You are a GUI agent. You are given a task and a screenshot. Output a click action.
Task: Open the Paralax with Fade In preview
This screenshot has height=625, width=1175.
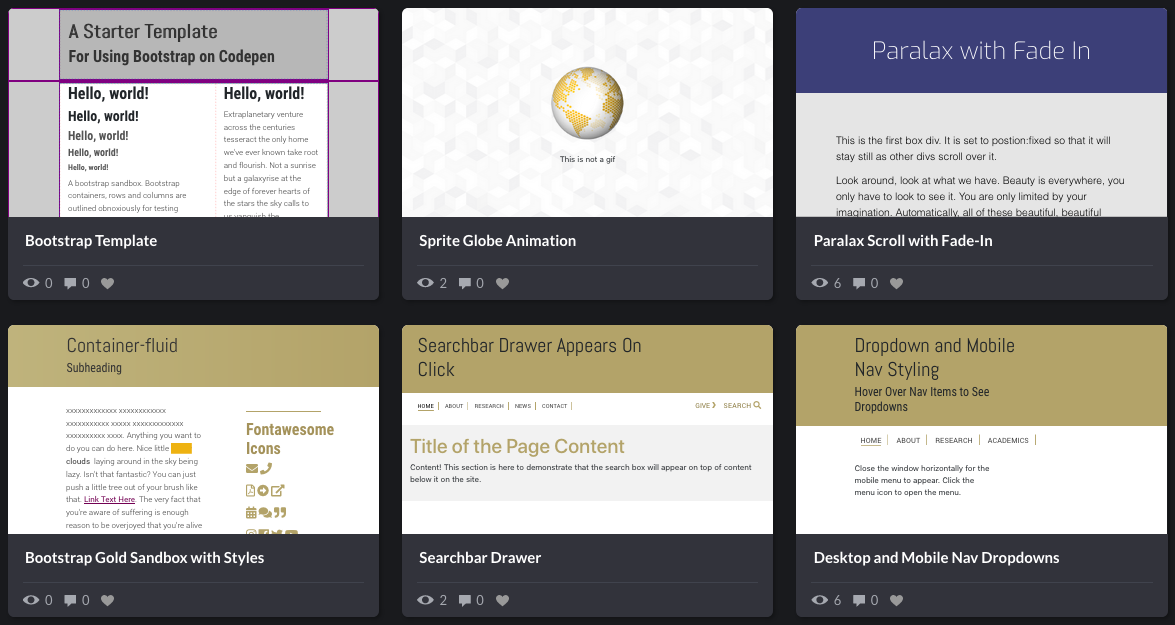click(x=981, y=112)
